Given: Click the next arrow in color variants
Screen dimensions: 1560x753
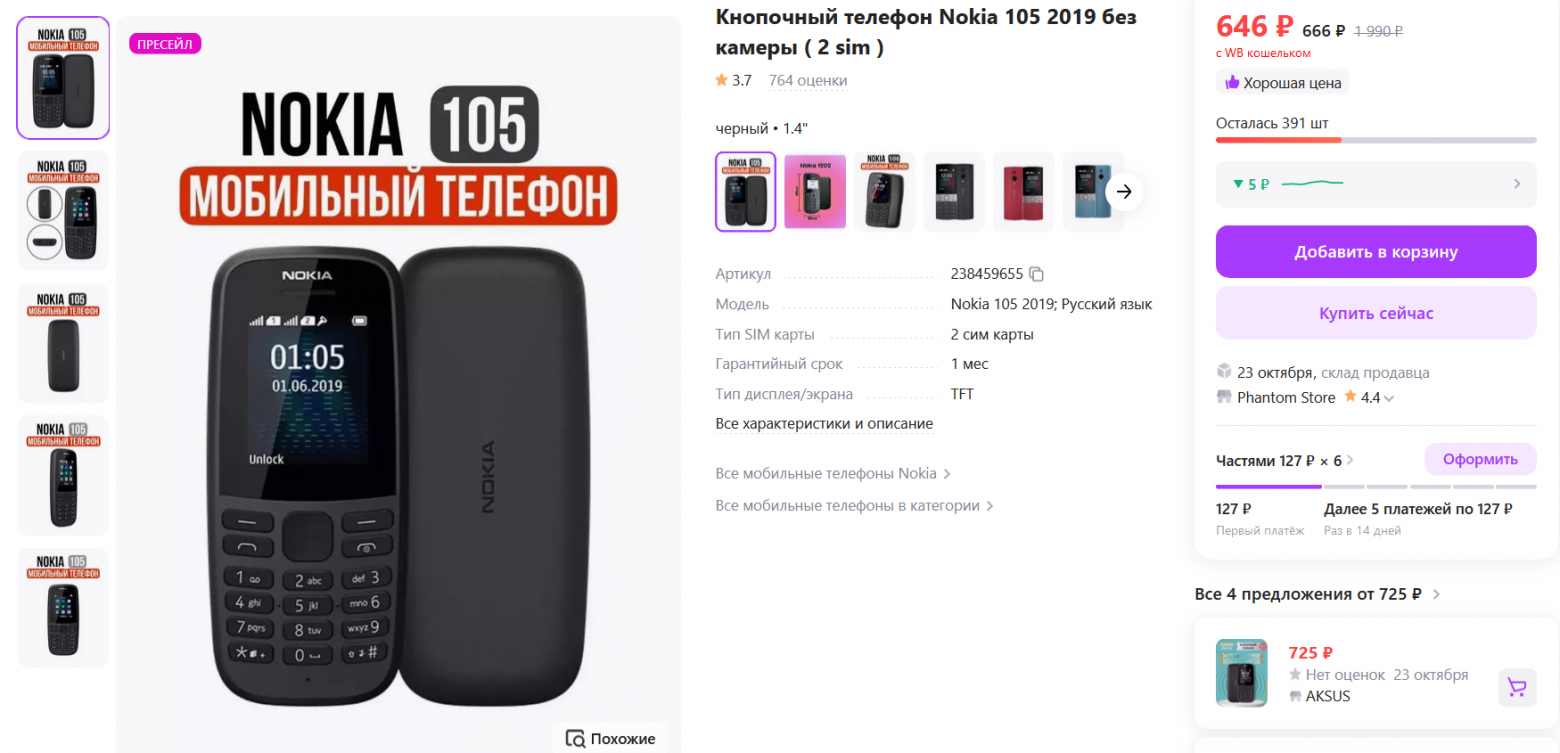Looking at the screenshot, I should (1124, 192).
